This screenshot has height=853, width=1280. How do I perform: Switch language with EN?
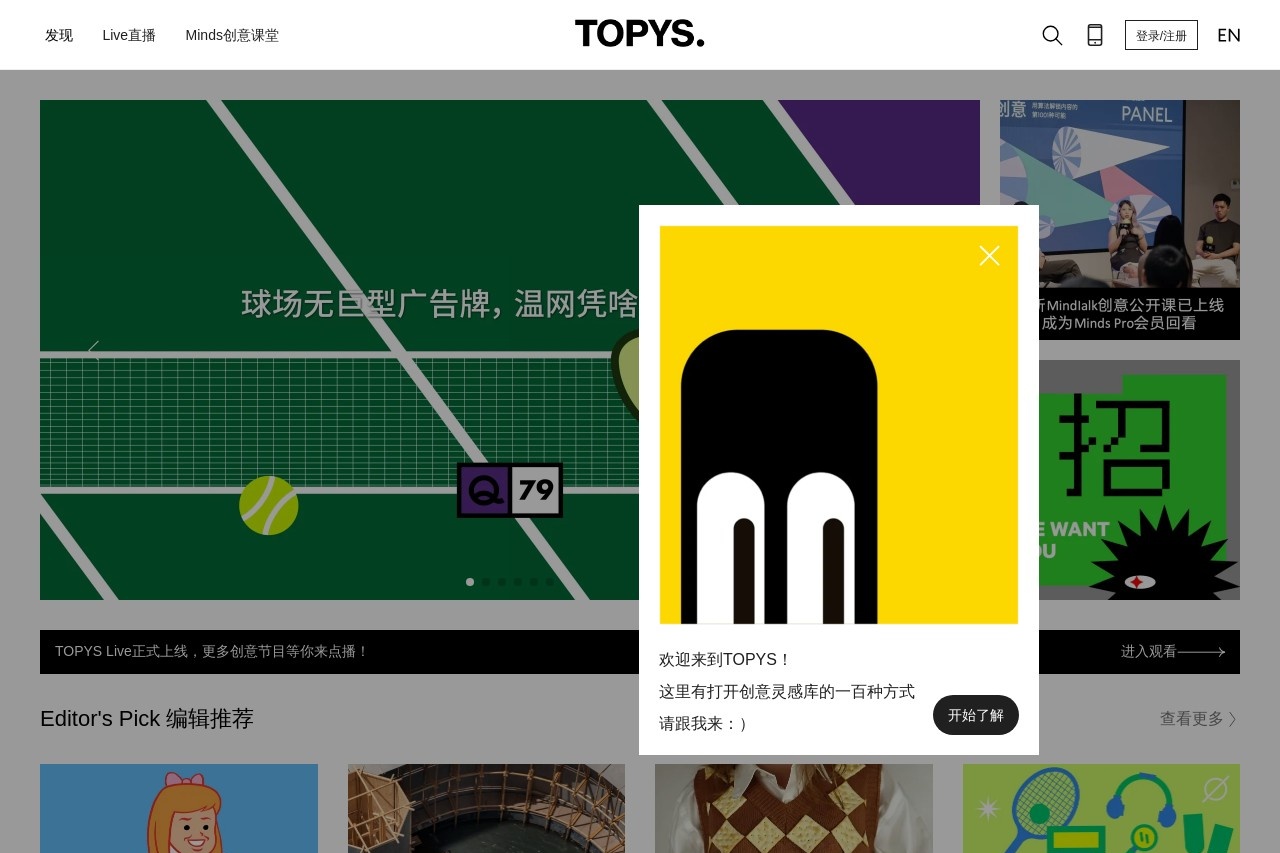pos(1229,35)
